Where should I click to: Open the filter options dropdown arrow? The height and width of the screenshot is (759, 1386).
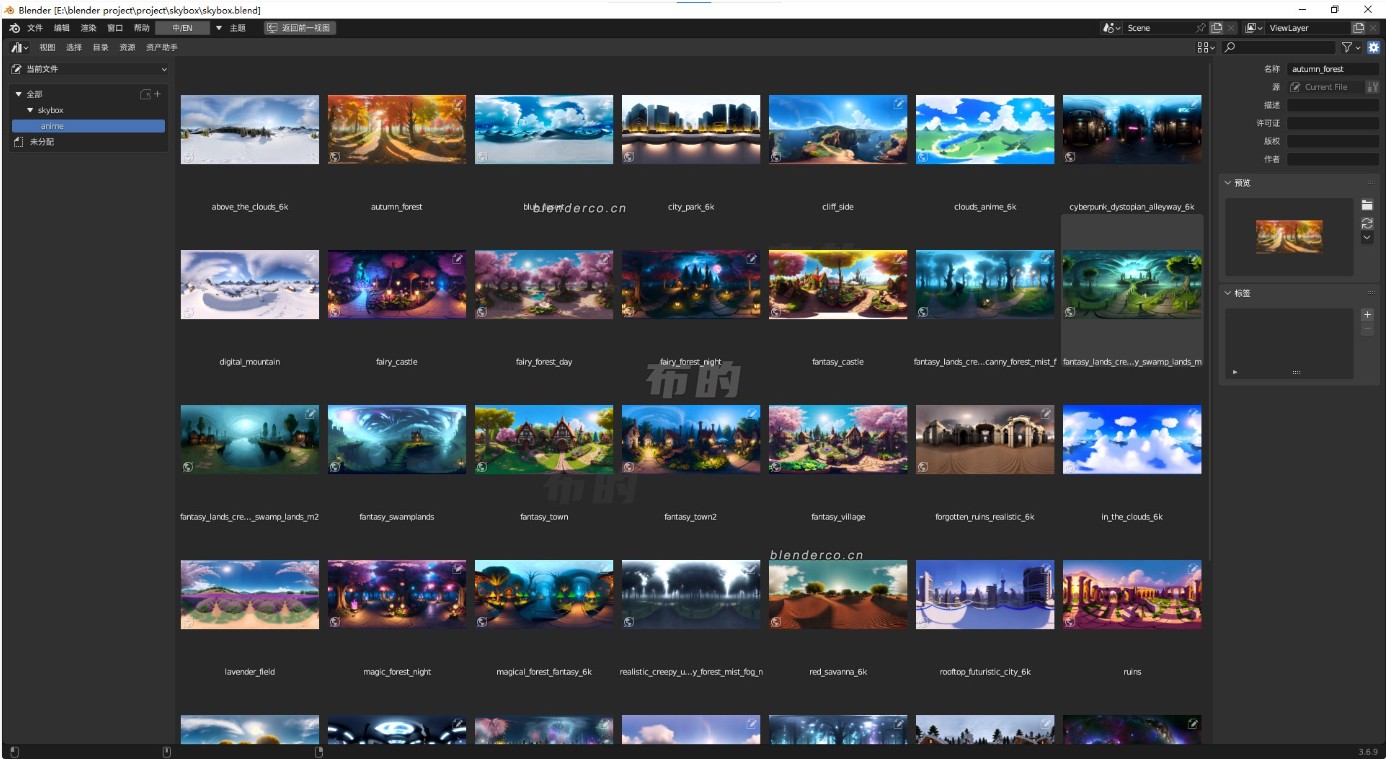point(1358,47)
